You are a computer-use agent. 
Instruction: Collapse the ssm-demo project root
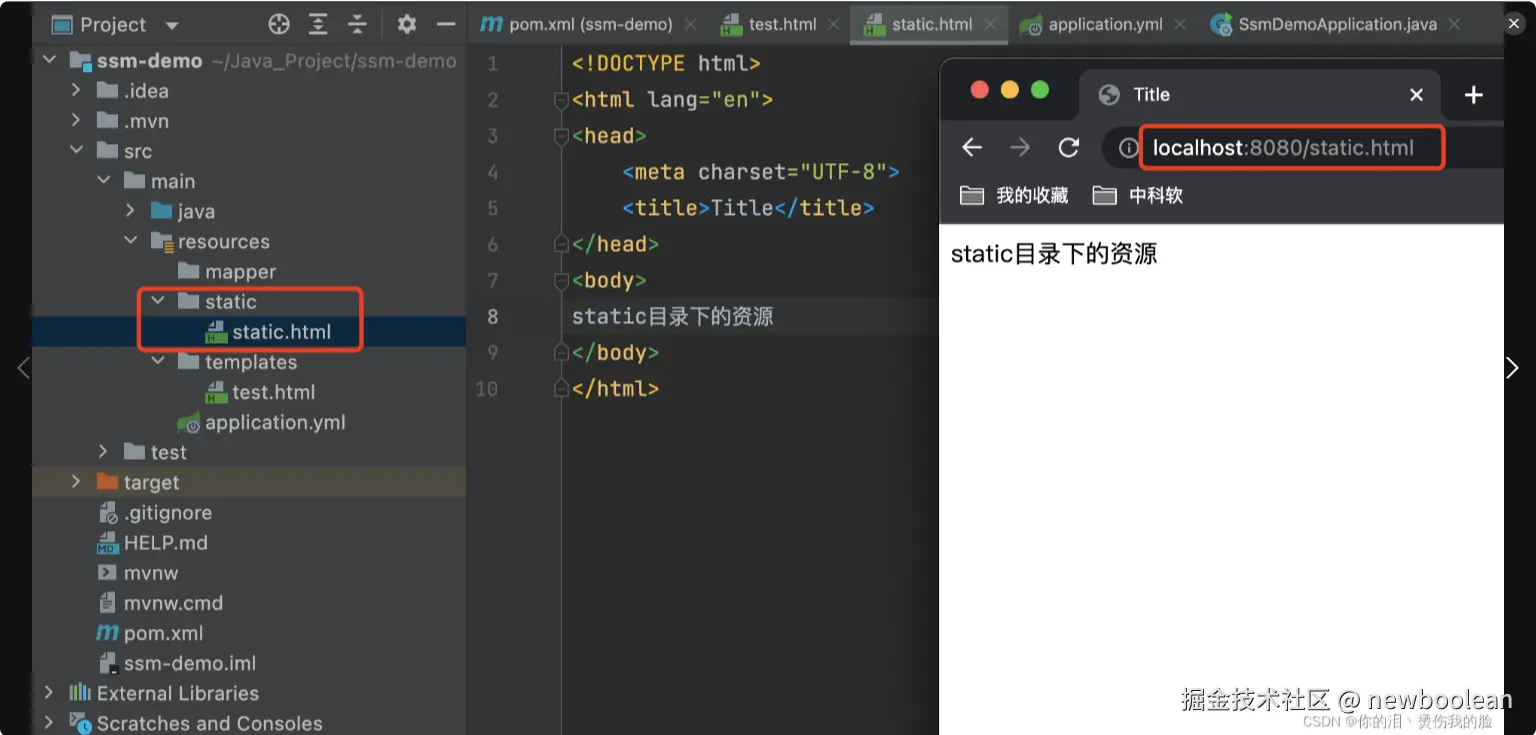tap(50, 61)
